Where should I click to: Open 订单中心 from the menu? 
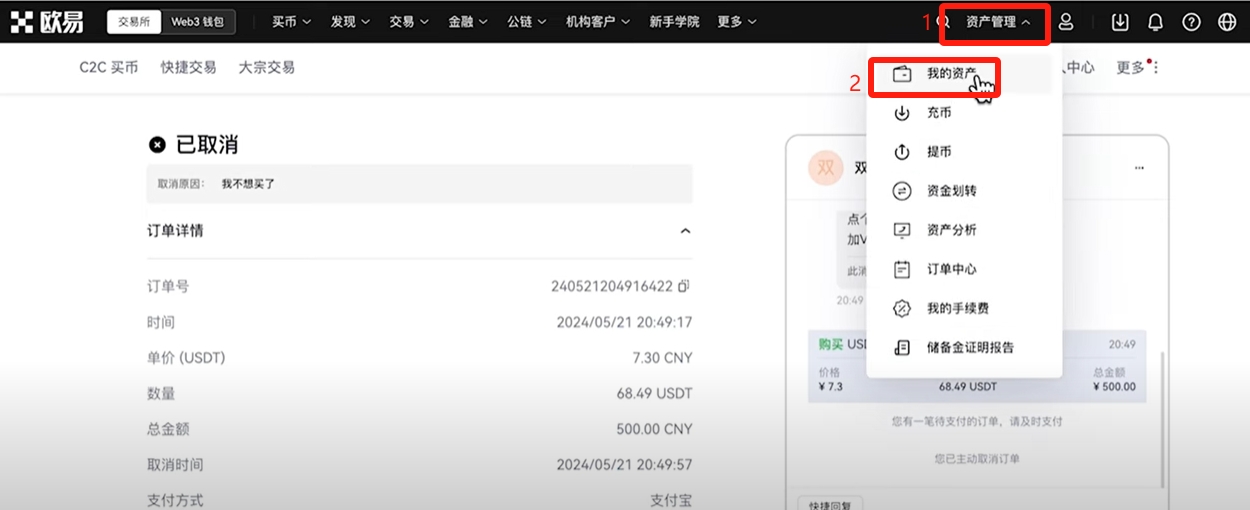(950, 269)
